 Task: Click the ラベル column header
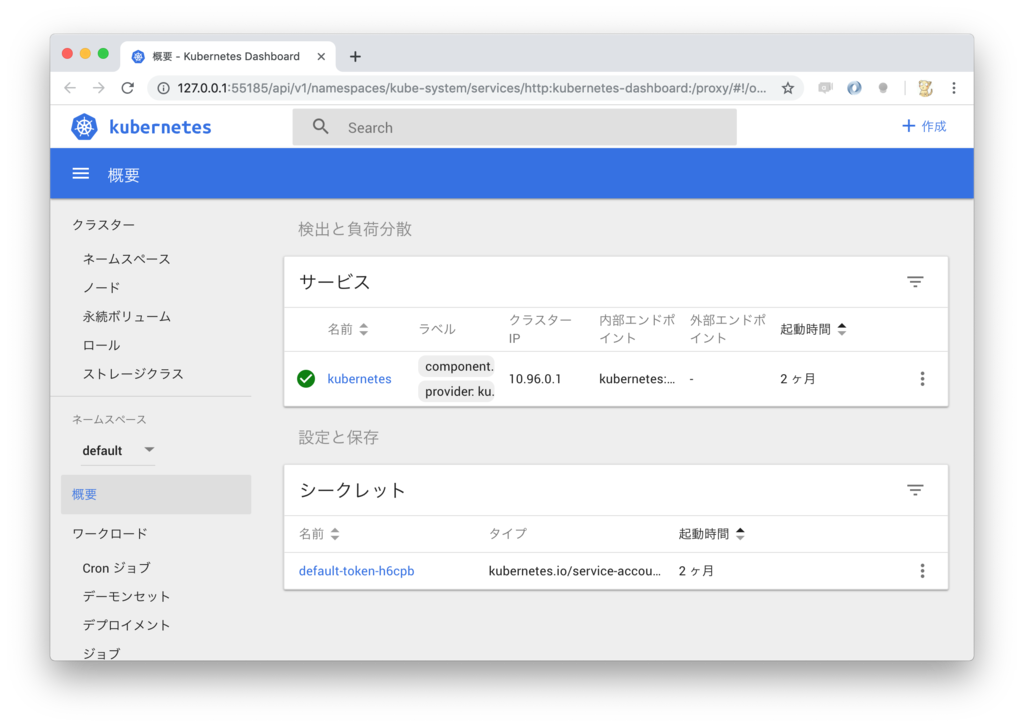point(437,329)
